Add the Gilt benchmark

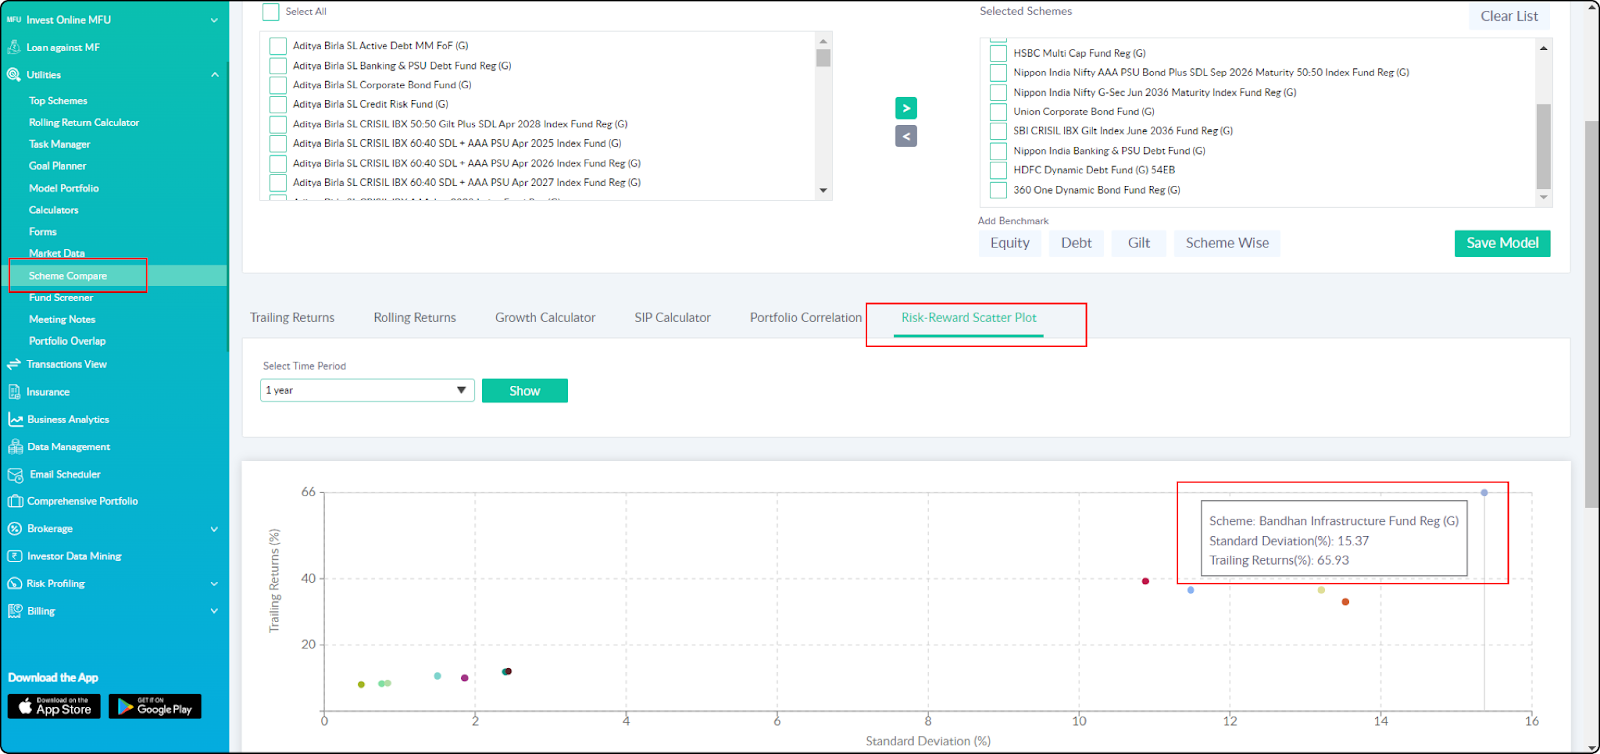click(1139, 243)
